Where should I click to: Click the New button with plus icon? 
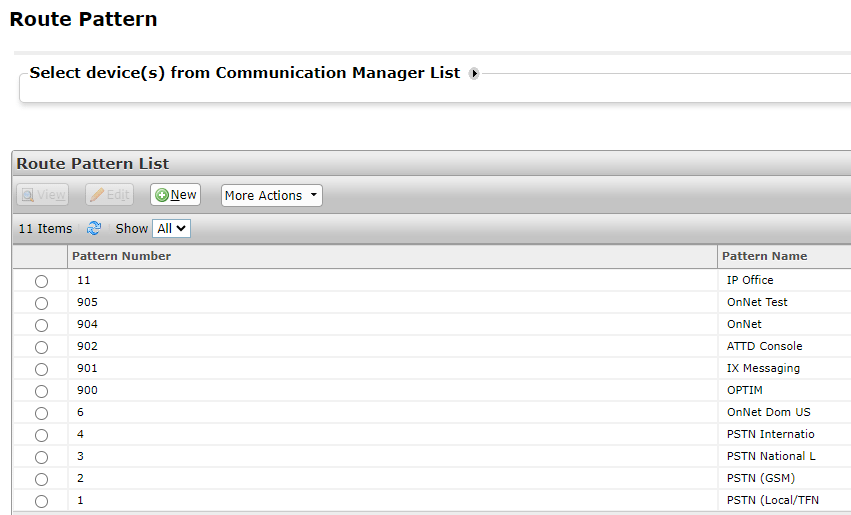click(175, 195)
